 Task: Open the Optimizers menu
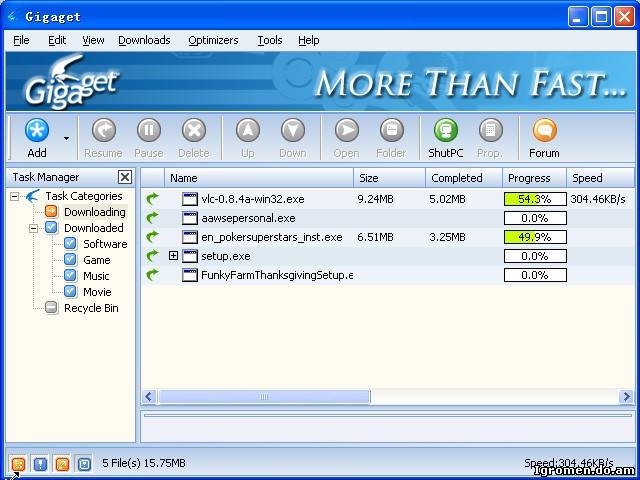coord(213,40)
